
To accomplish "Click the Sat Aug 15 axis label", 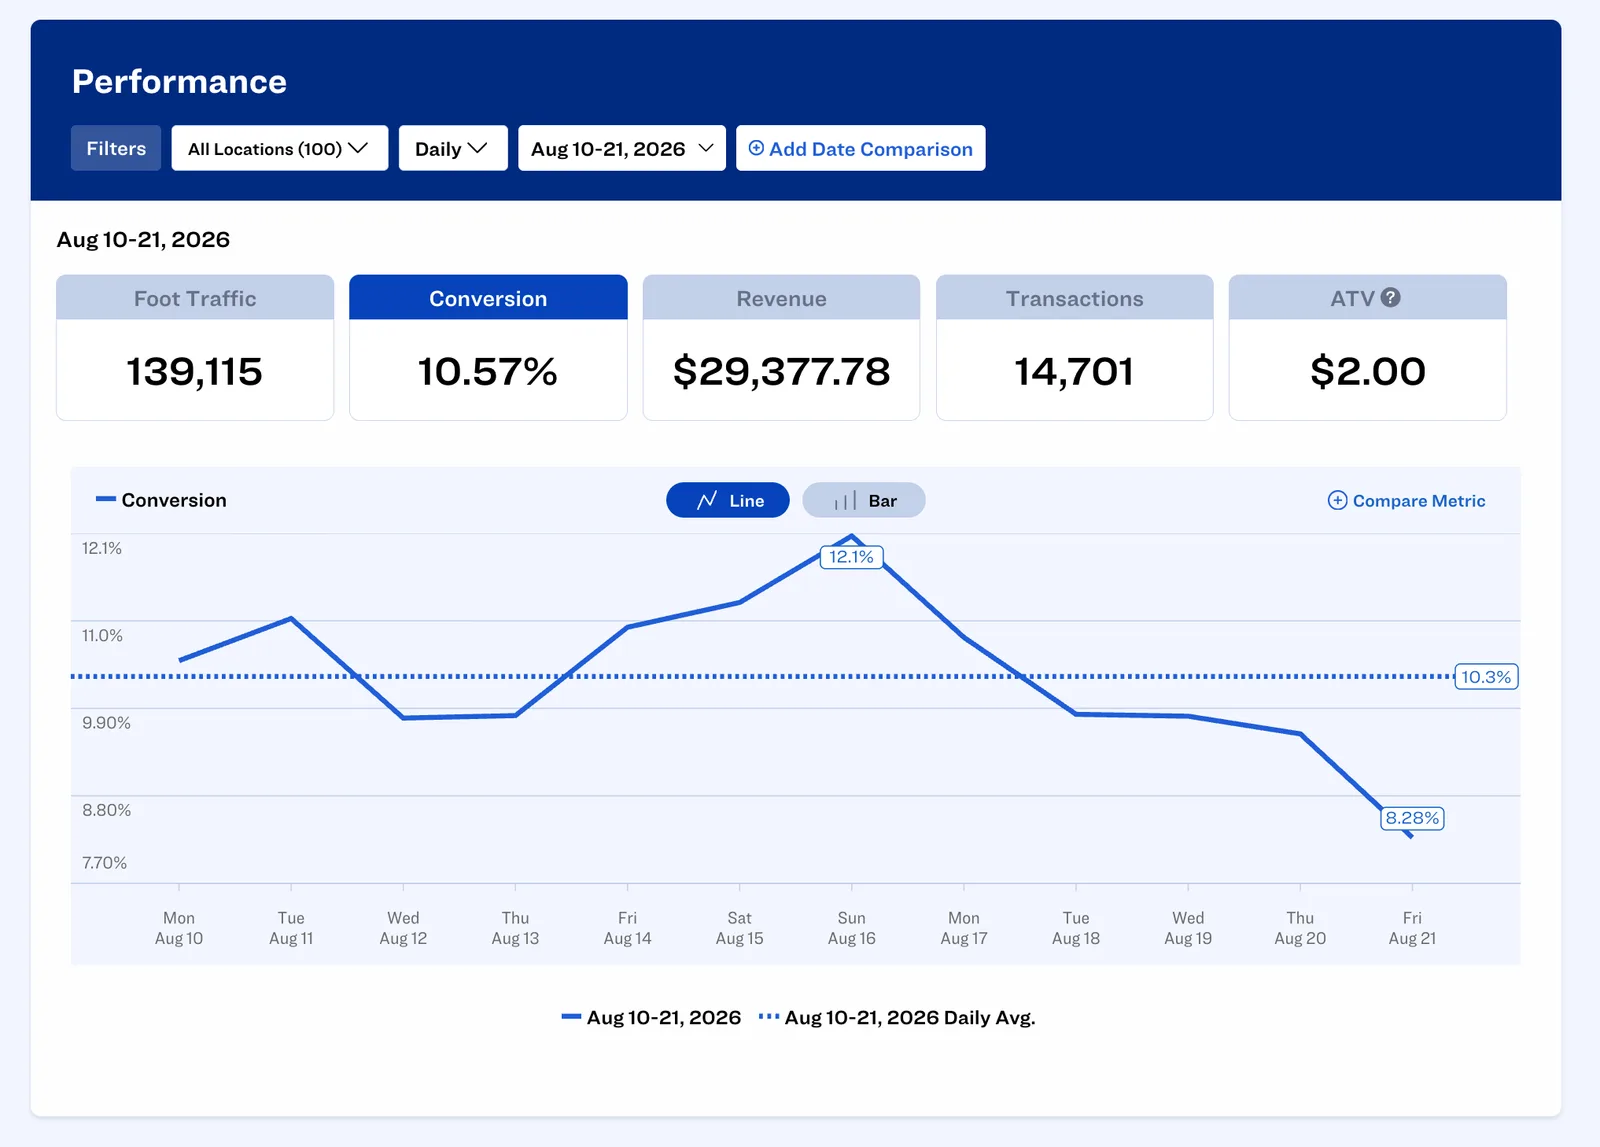I will [x=740, y=928].
